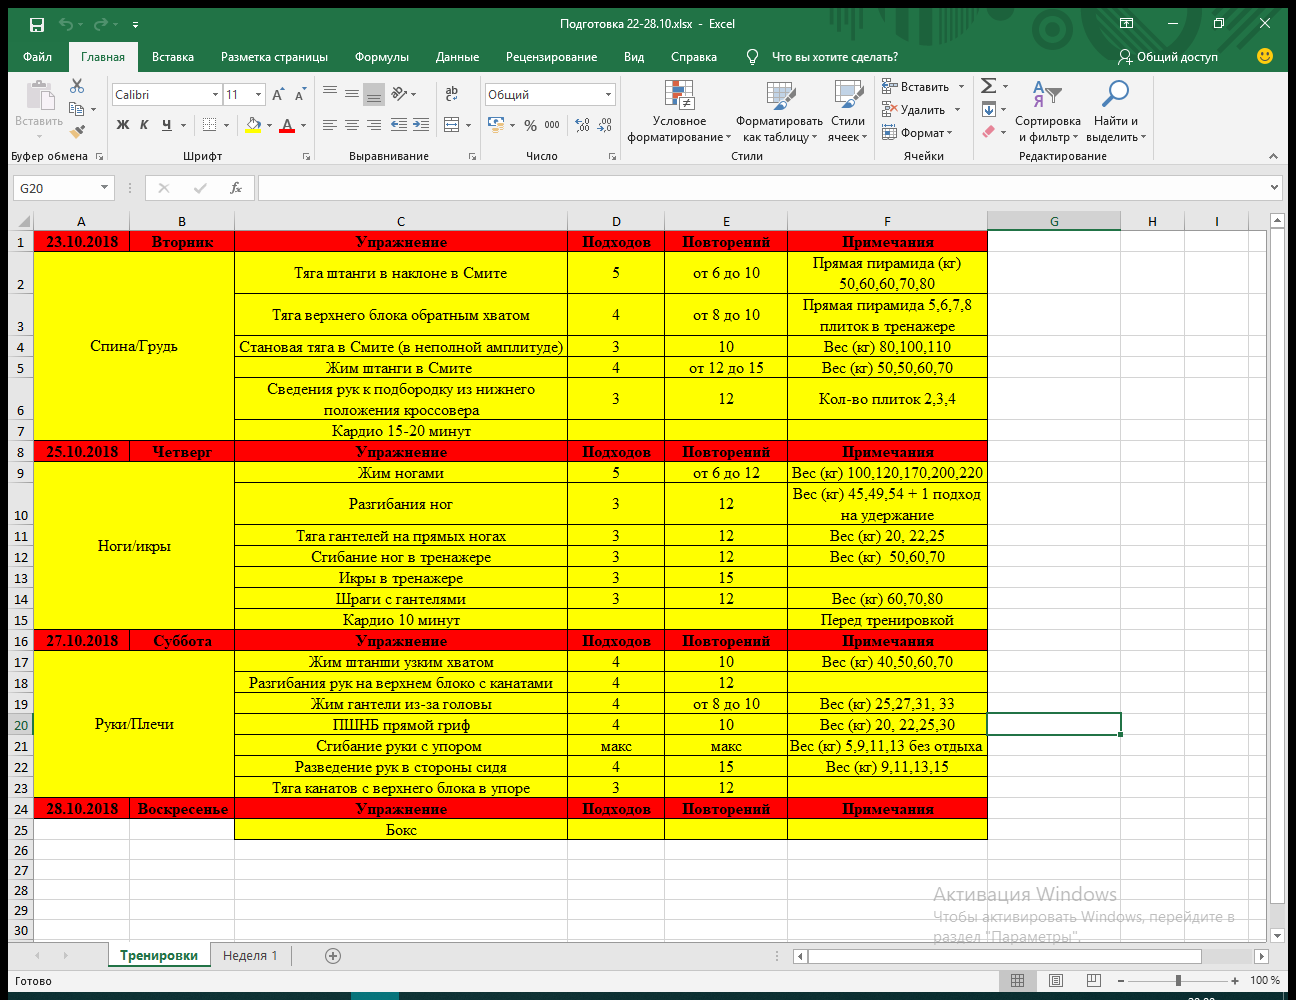Image resolution: width=1296 pixels, height=1000 pixels.
Task: Toggle Italic formatting button
Action: pos(144,125)
